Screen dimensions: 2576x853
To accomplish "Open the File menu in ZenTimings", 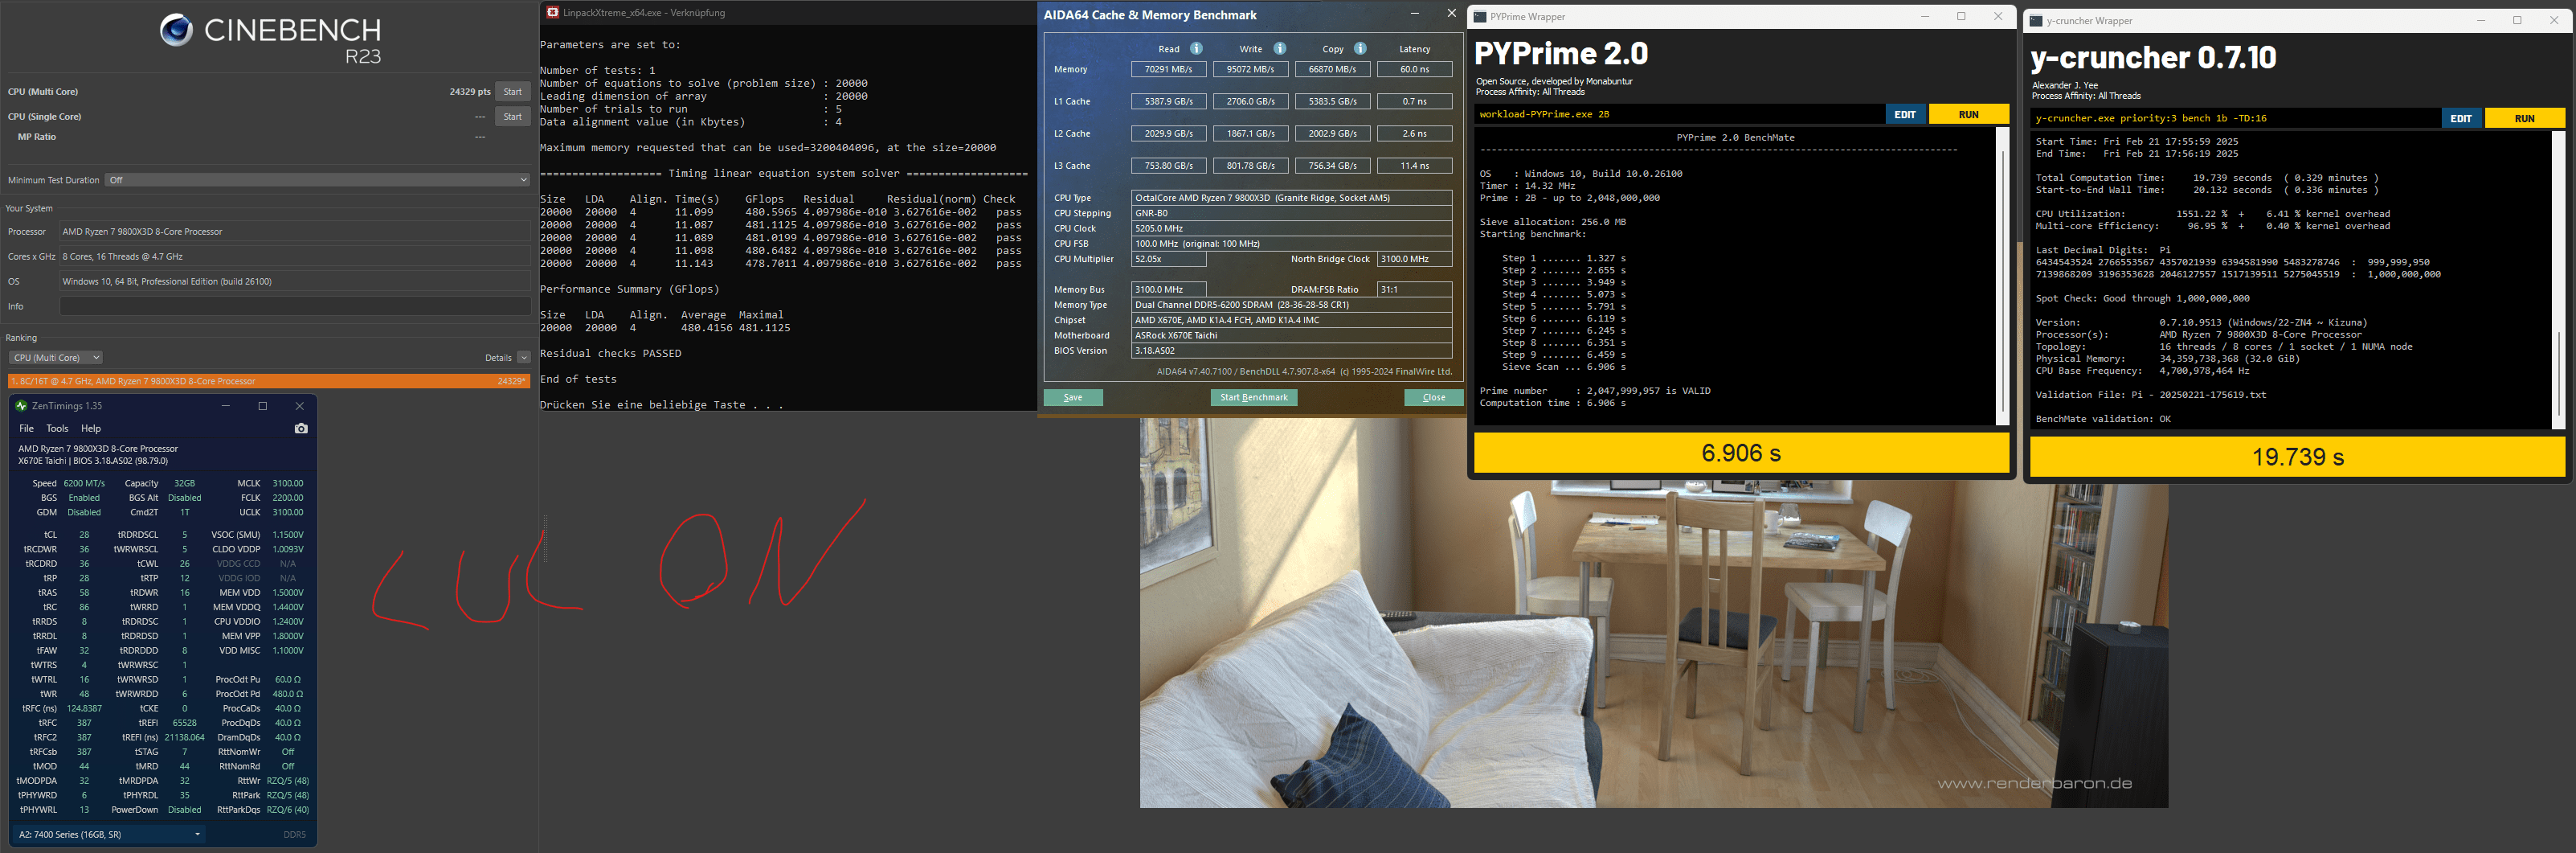I will pos(27,428).
